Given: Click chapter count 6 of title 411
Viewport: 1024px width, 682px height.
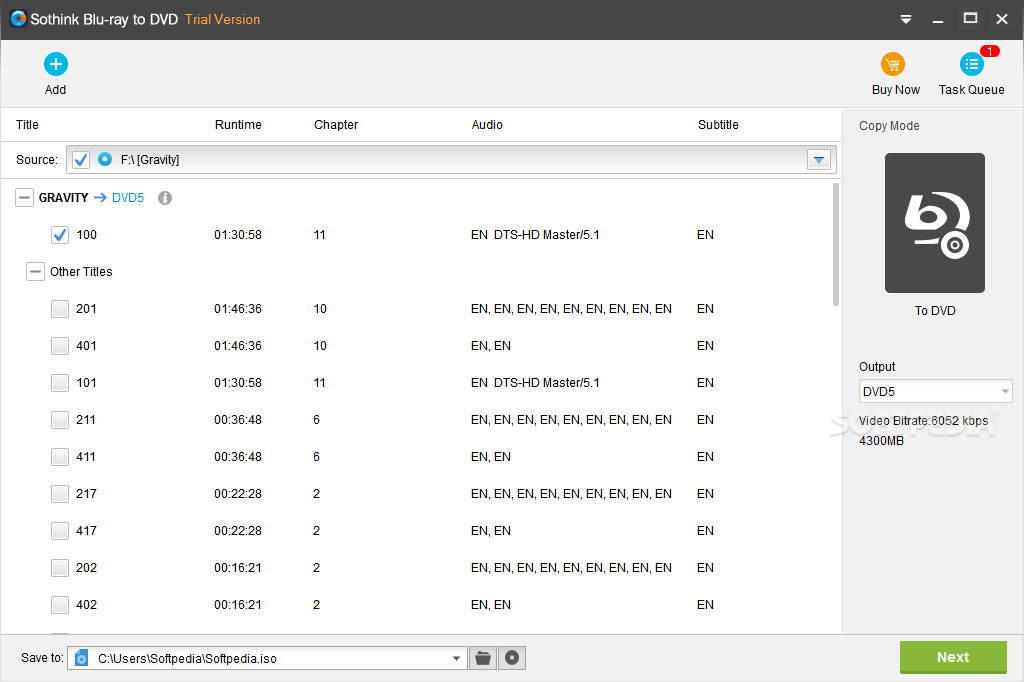Looking at the screenshot, I should click(x=317, y=457).
